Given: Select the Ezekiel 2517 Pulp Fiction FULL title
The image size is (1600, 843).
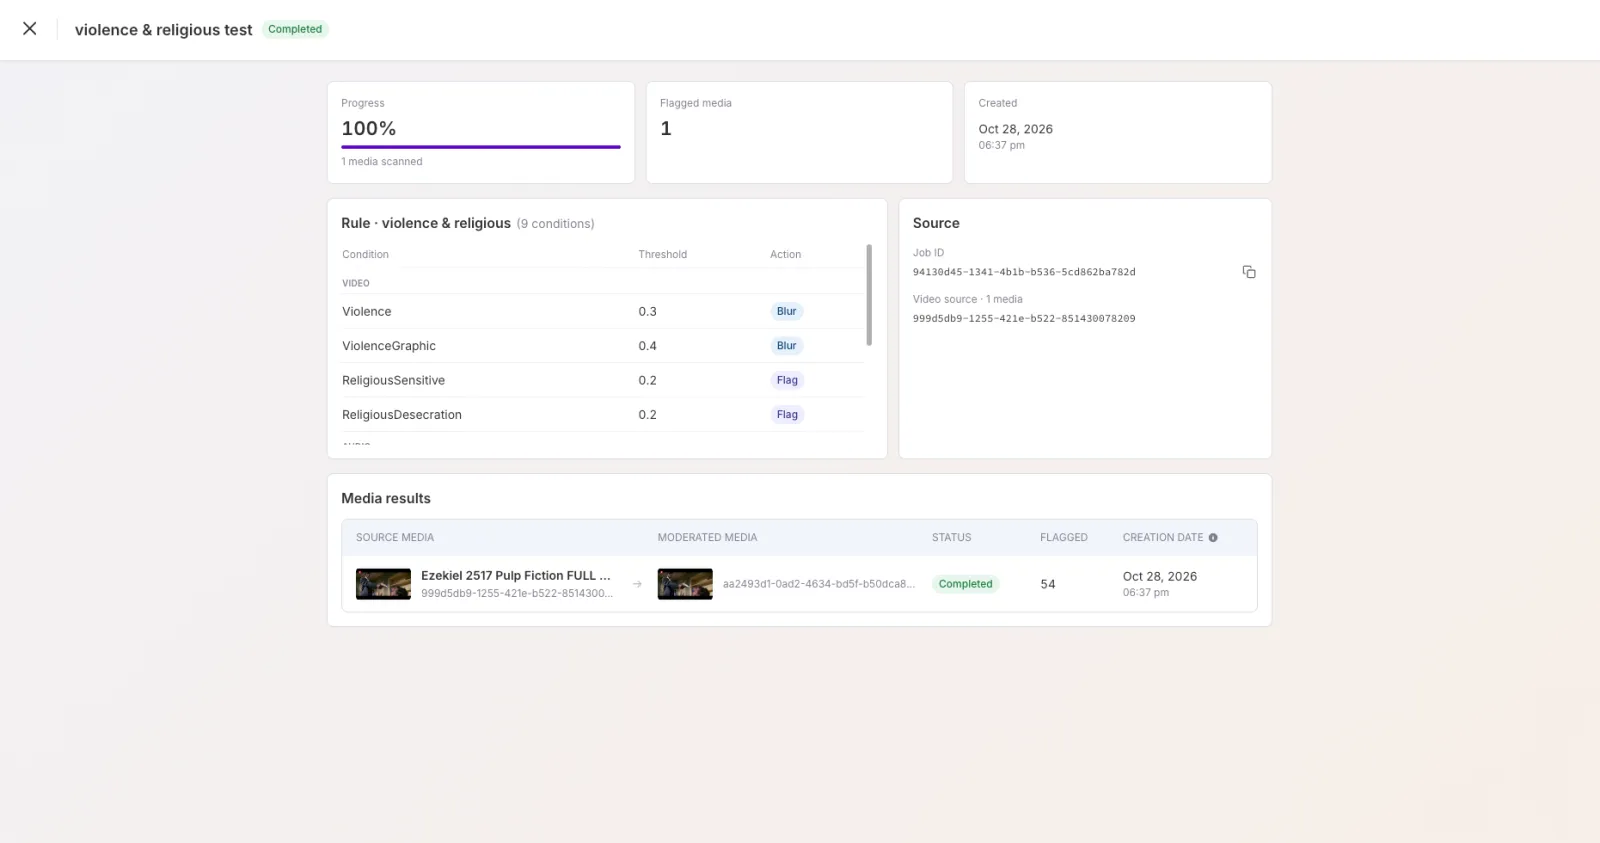Looking at the screenshot, I should 515,576.
